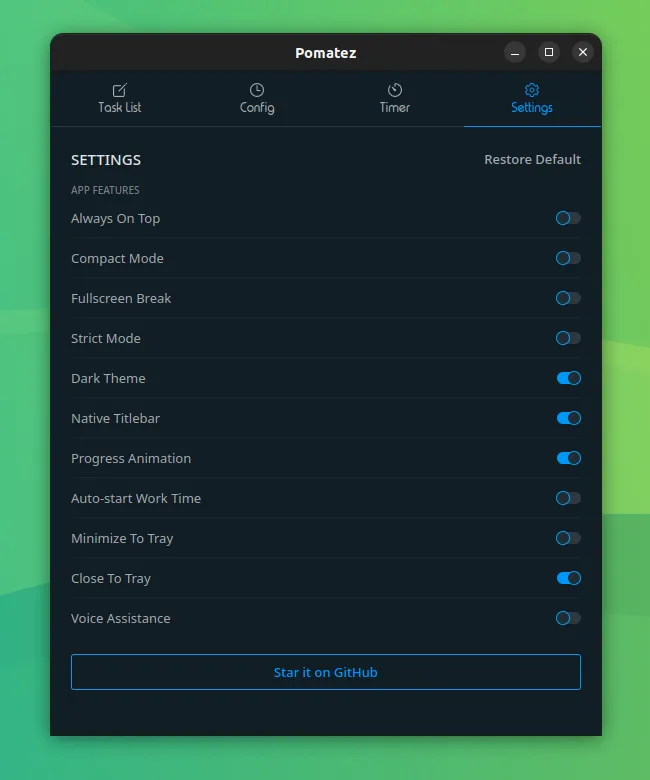
Task: Click Restore Default
Action: (532, 160)
